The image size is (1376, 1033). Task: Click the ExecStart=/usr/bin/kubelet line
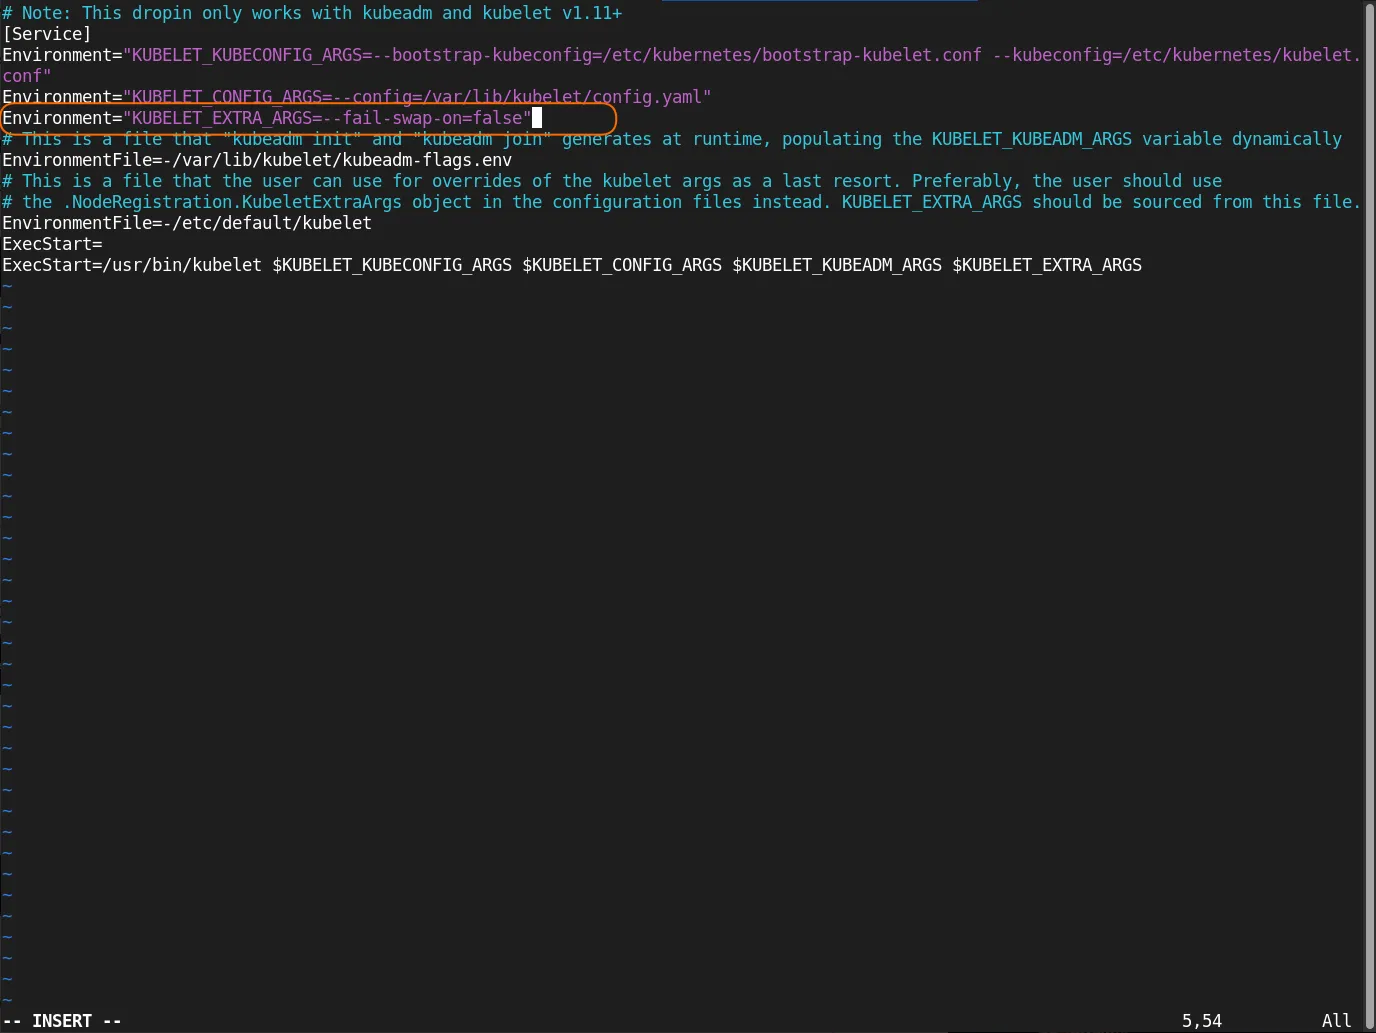(x=572, y=265)
